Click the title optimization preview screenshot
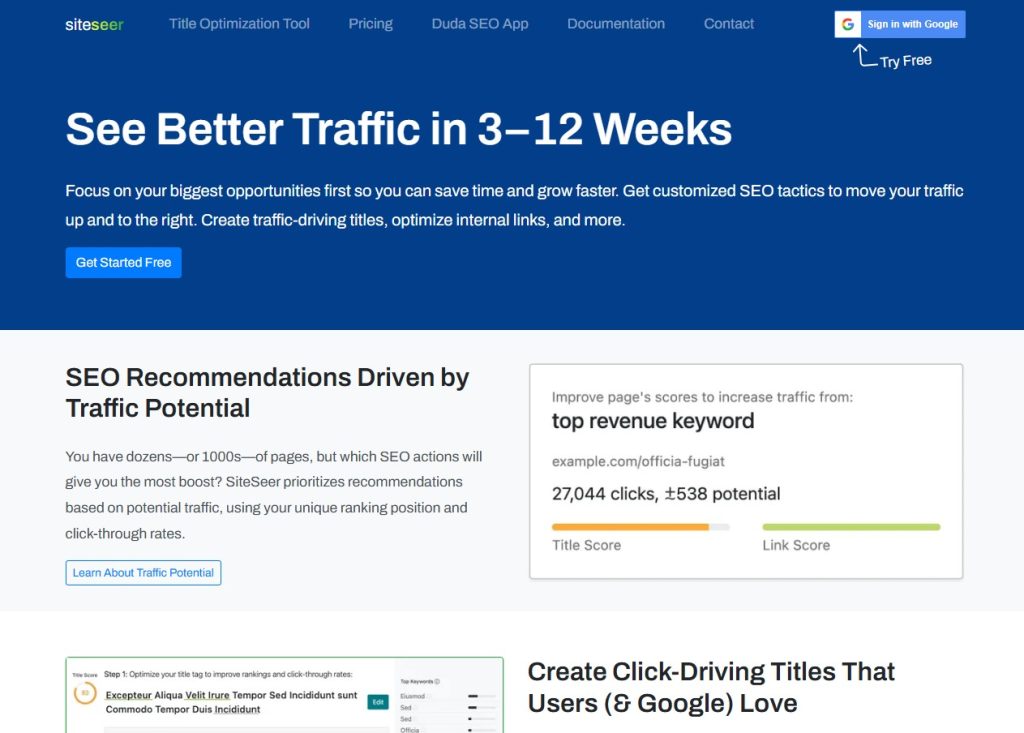Viewport: 1024px width, 733px height. pyautogui.click(x=285, y=695)
